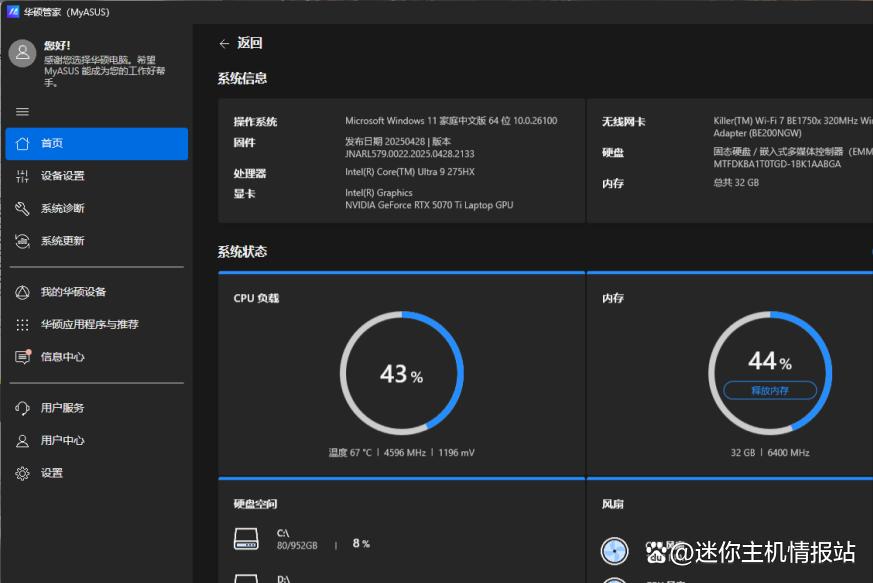Click the back arrow icon

point(224,43)
